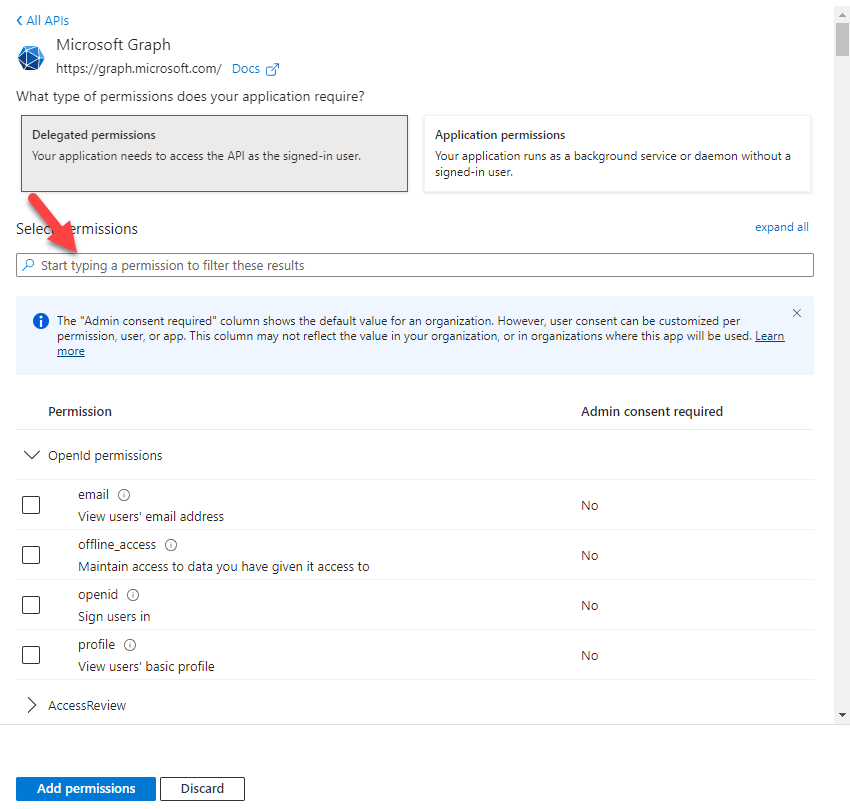
Task: Click the scrollbar down arrow
Action: click(842, 715)
